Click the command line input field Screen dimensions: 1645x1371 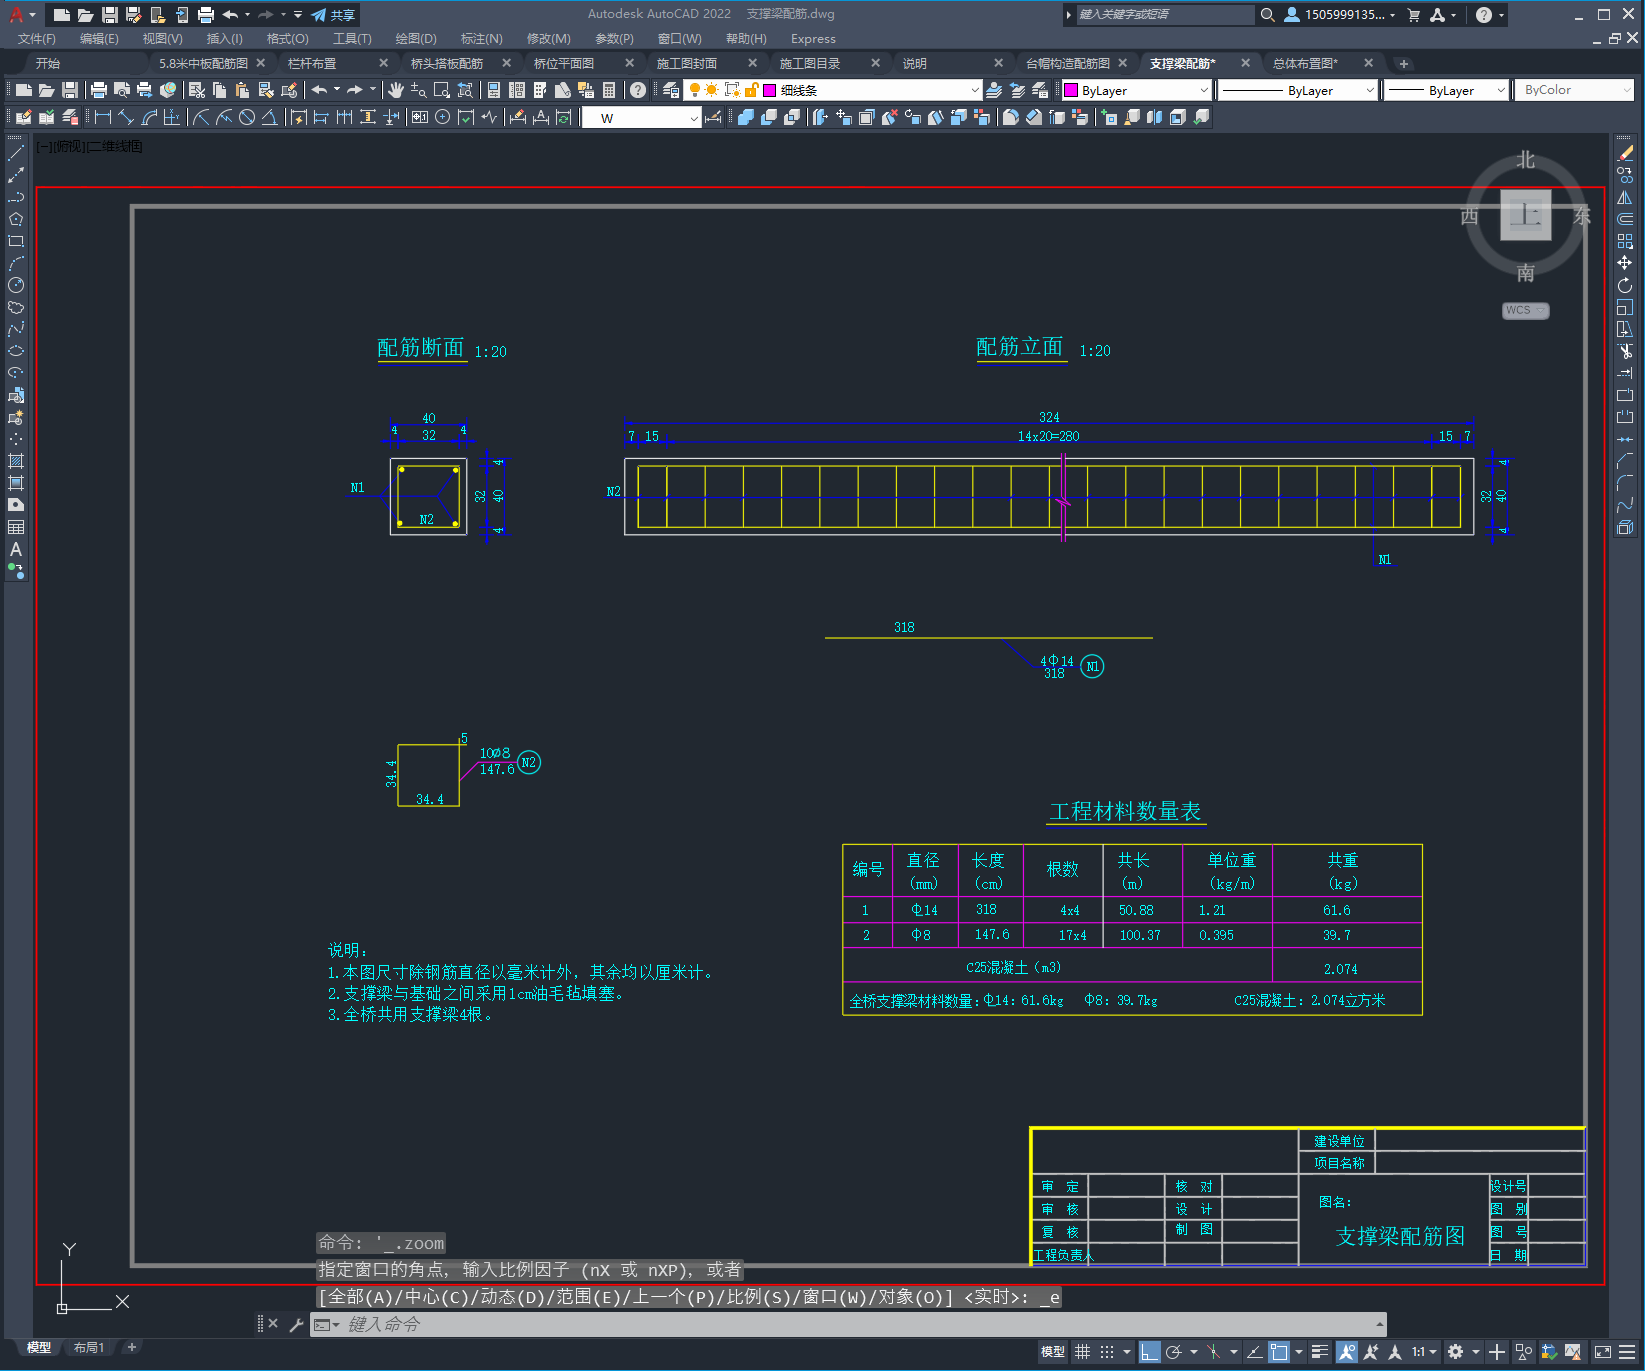847,1324
